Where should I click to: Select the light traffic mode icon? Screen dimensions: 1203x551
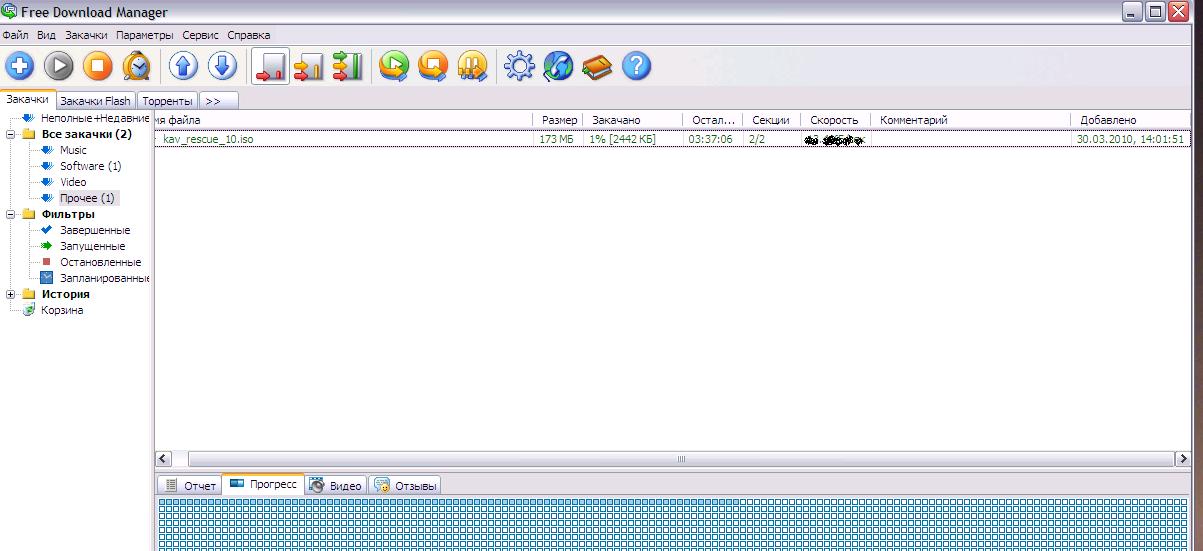click(x=271, y=67)
